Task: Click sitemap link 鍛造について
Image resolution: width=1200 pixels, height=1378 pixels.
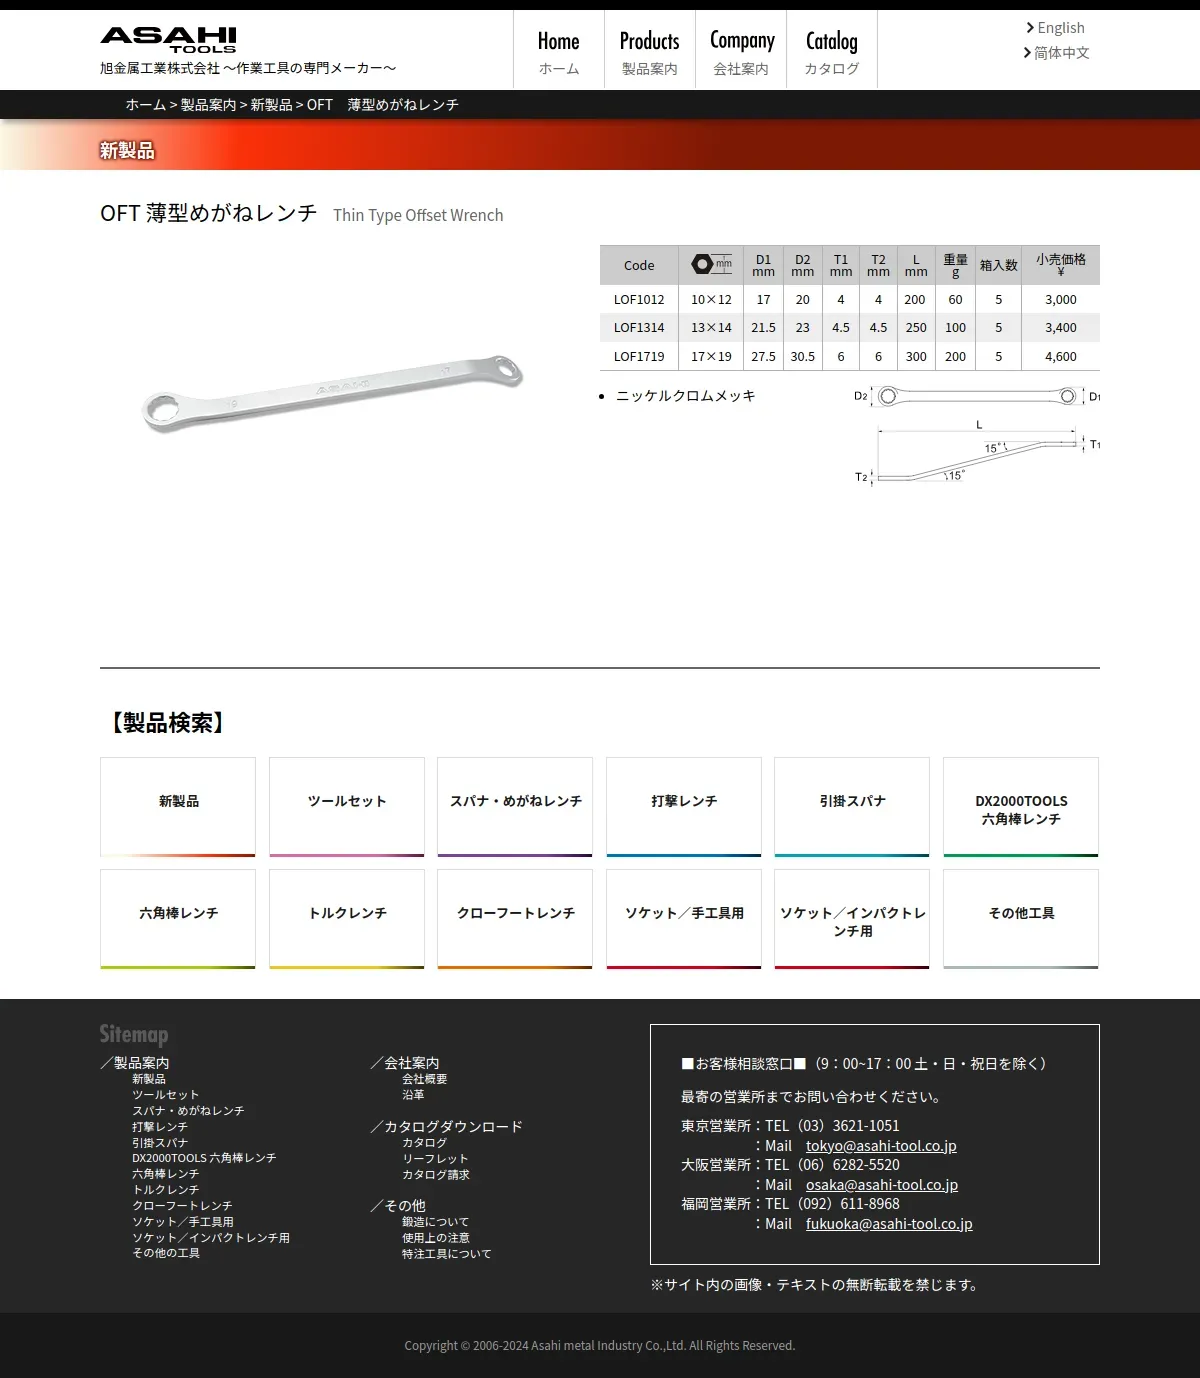Action: pos(436,1222)
